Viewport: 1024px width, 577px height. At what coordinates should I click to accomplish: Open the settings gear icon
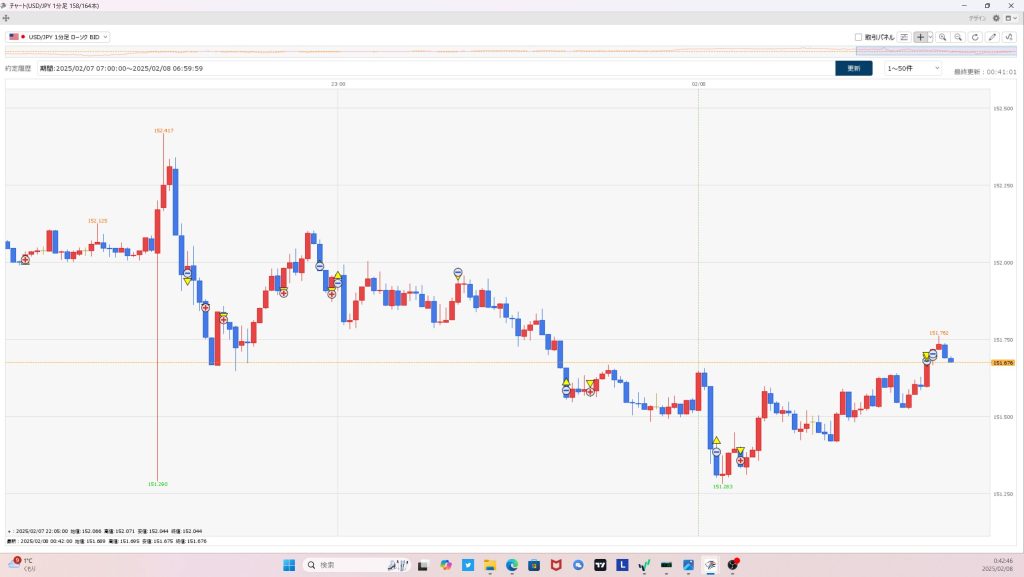994,18
